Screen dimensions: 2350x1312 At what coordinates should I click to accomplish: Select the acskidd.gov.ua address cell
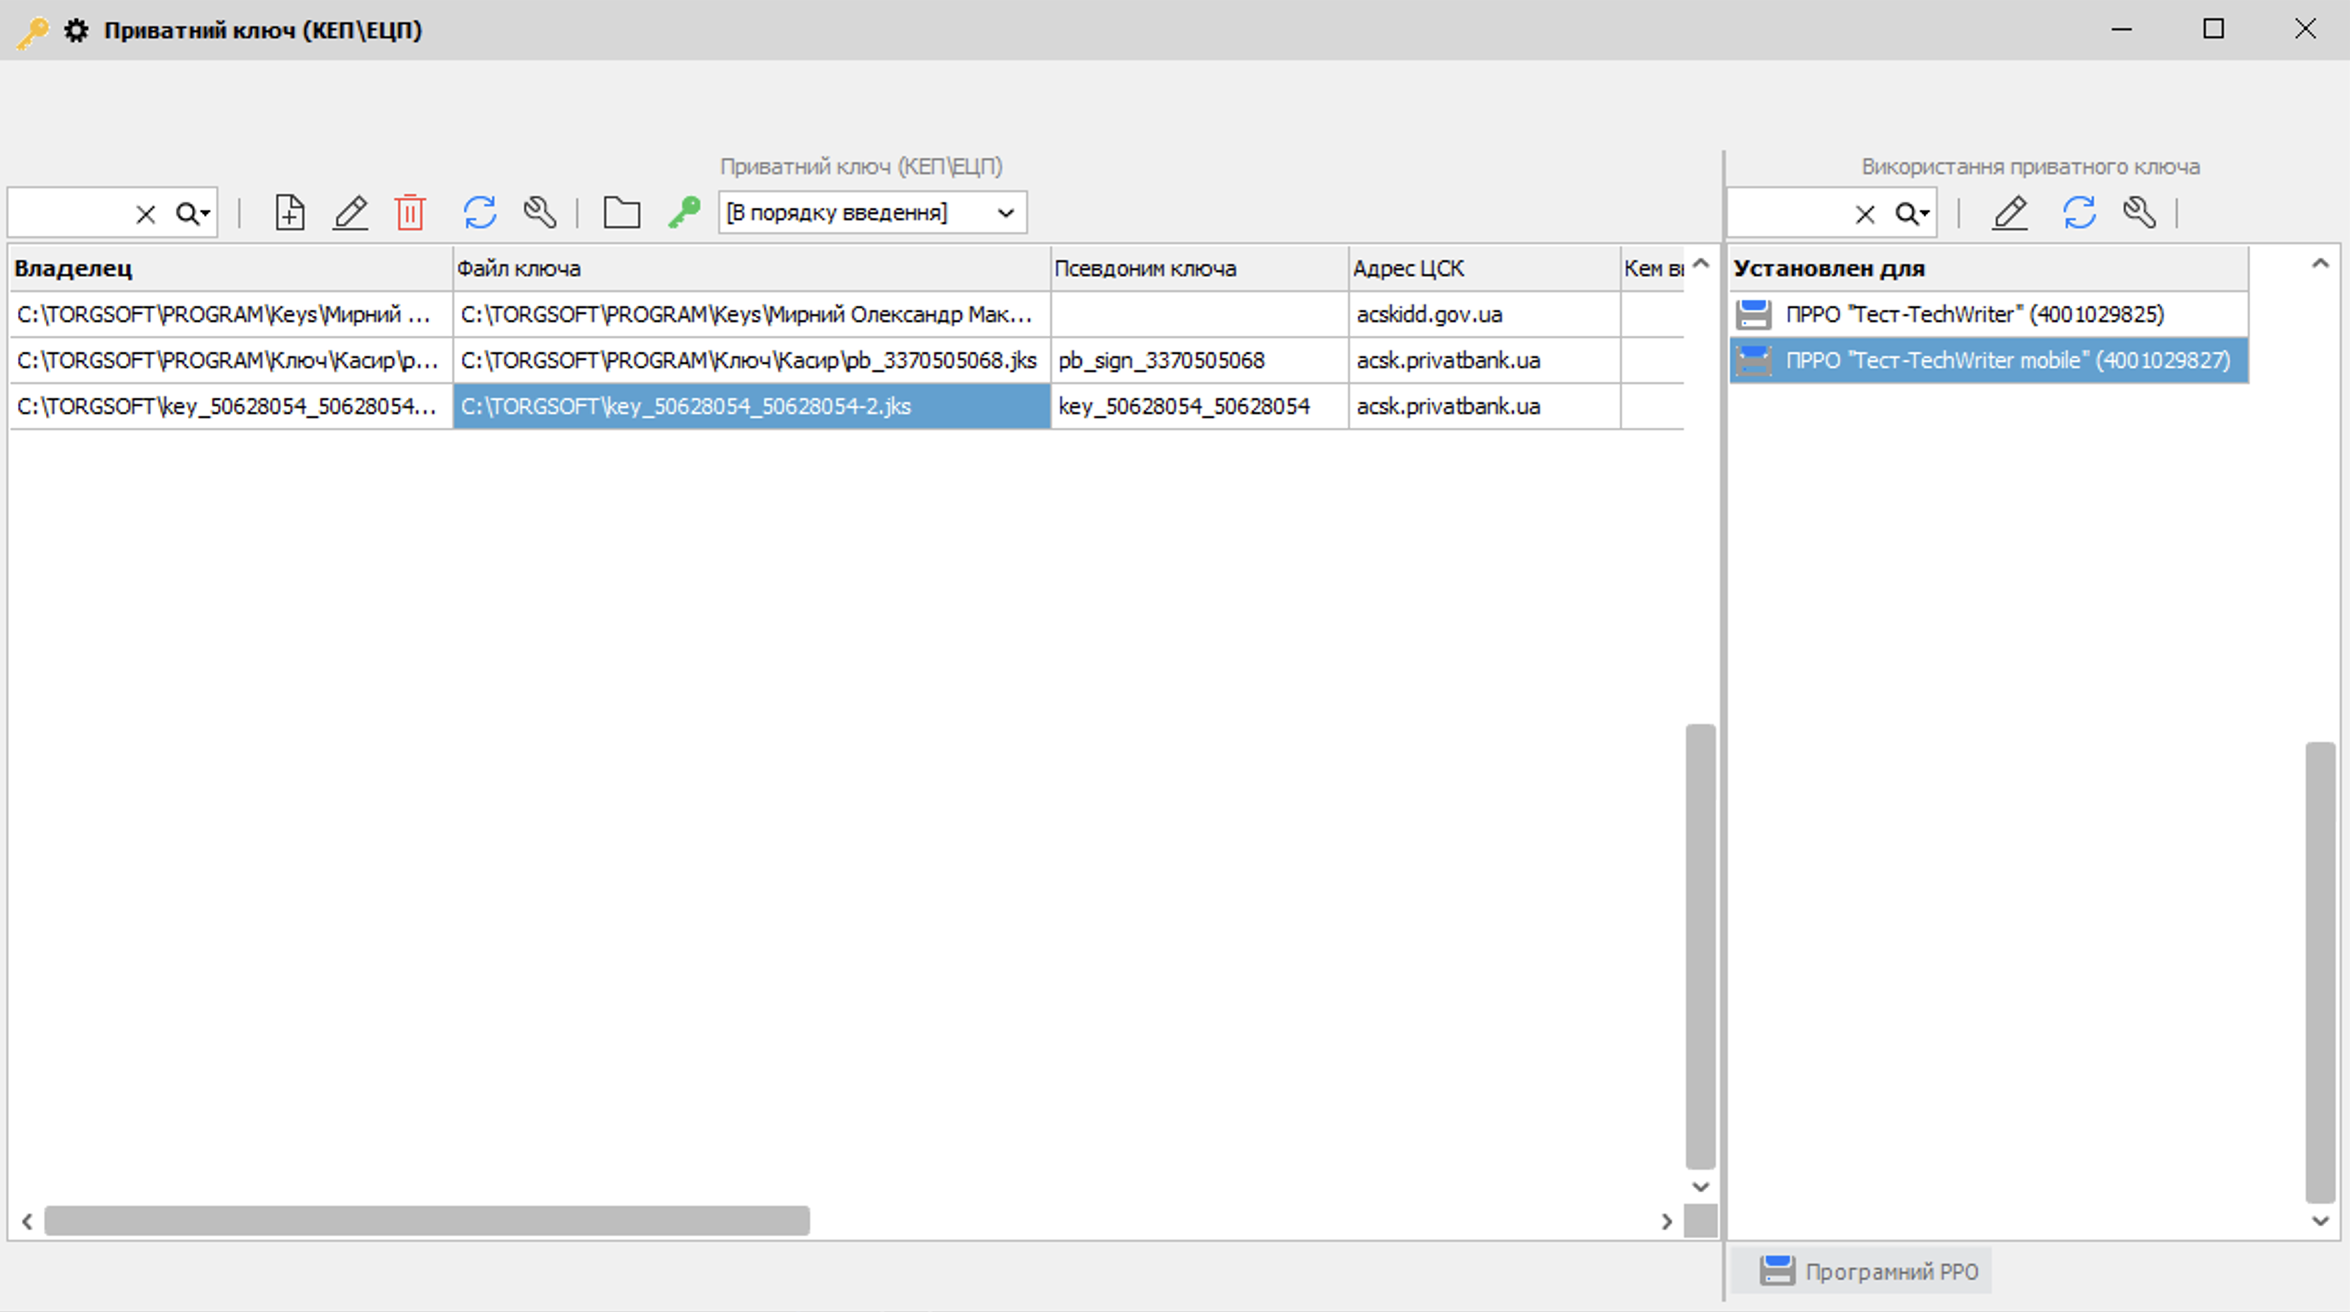pos(1484,314)
